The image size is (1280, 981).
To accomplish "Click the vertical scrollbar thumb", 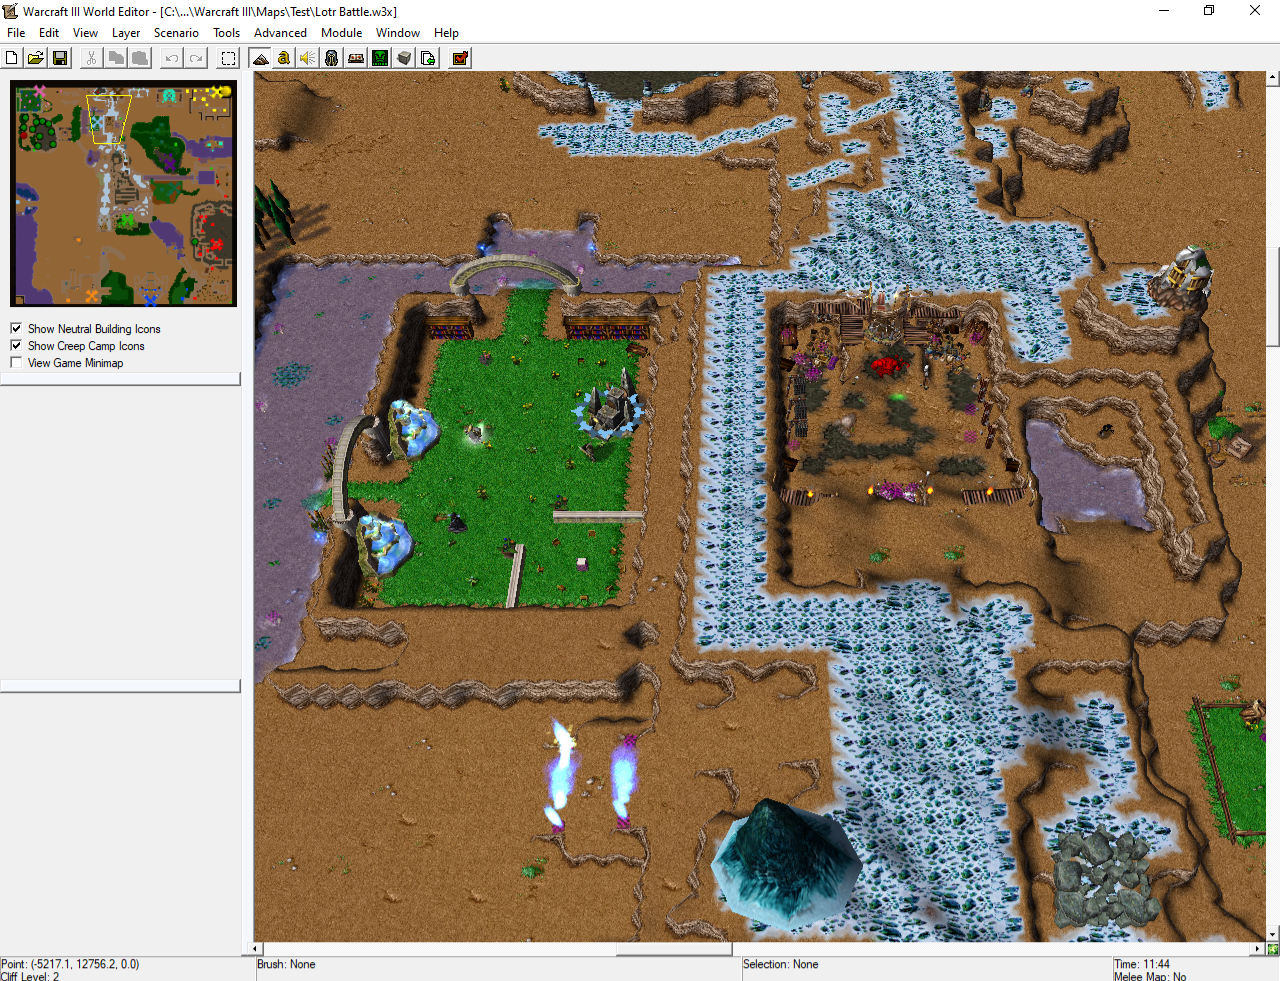I will click(x=1273, y=296).
